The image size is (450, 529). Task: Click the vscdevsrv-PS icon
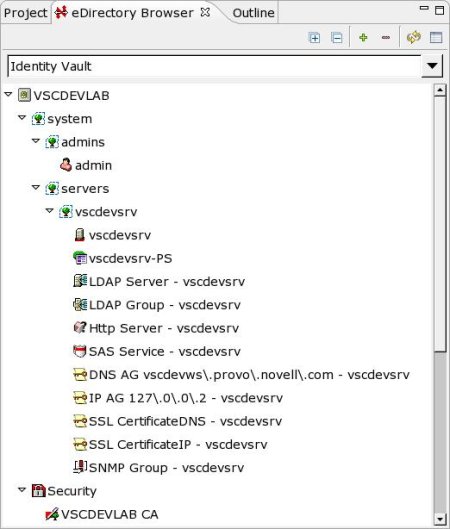pyautogui.click(x=80, y=258)
